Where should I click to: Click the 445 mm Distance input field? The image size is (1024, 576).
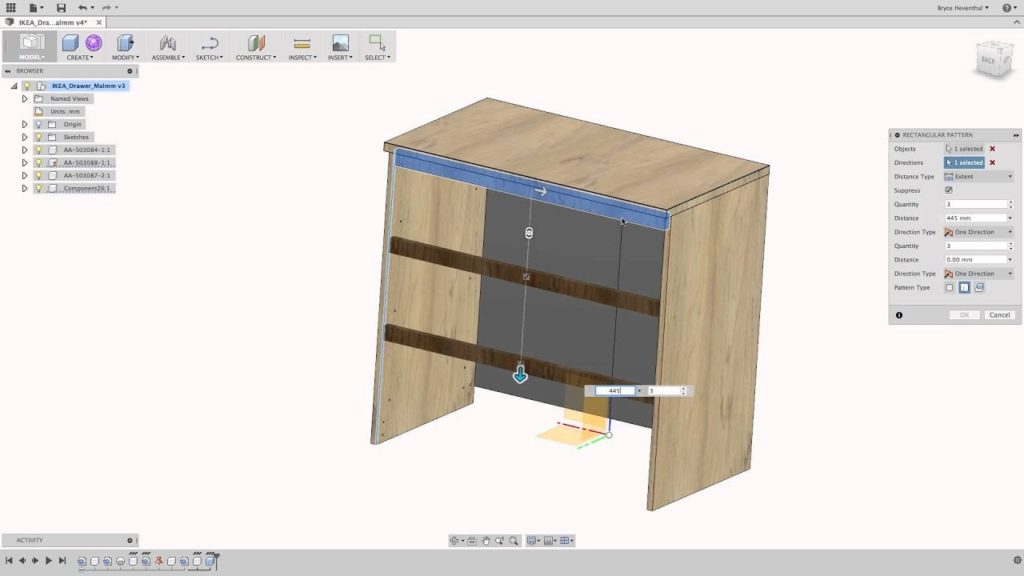pos(974,218)
